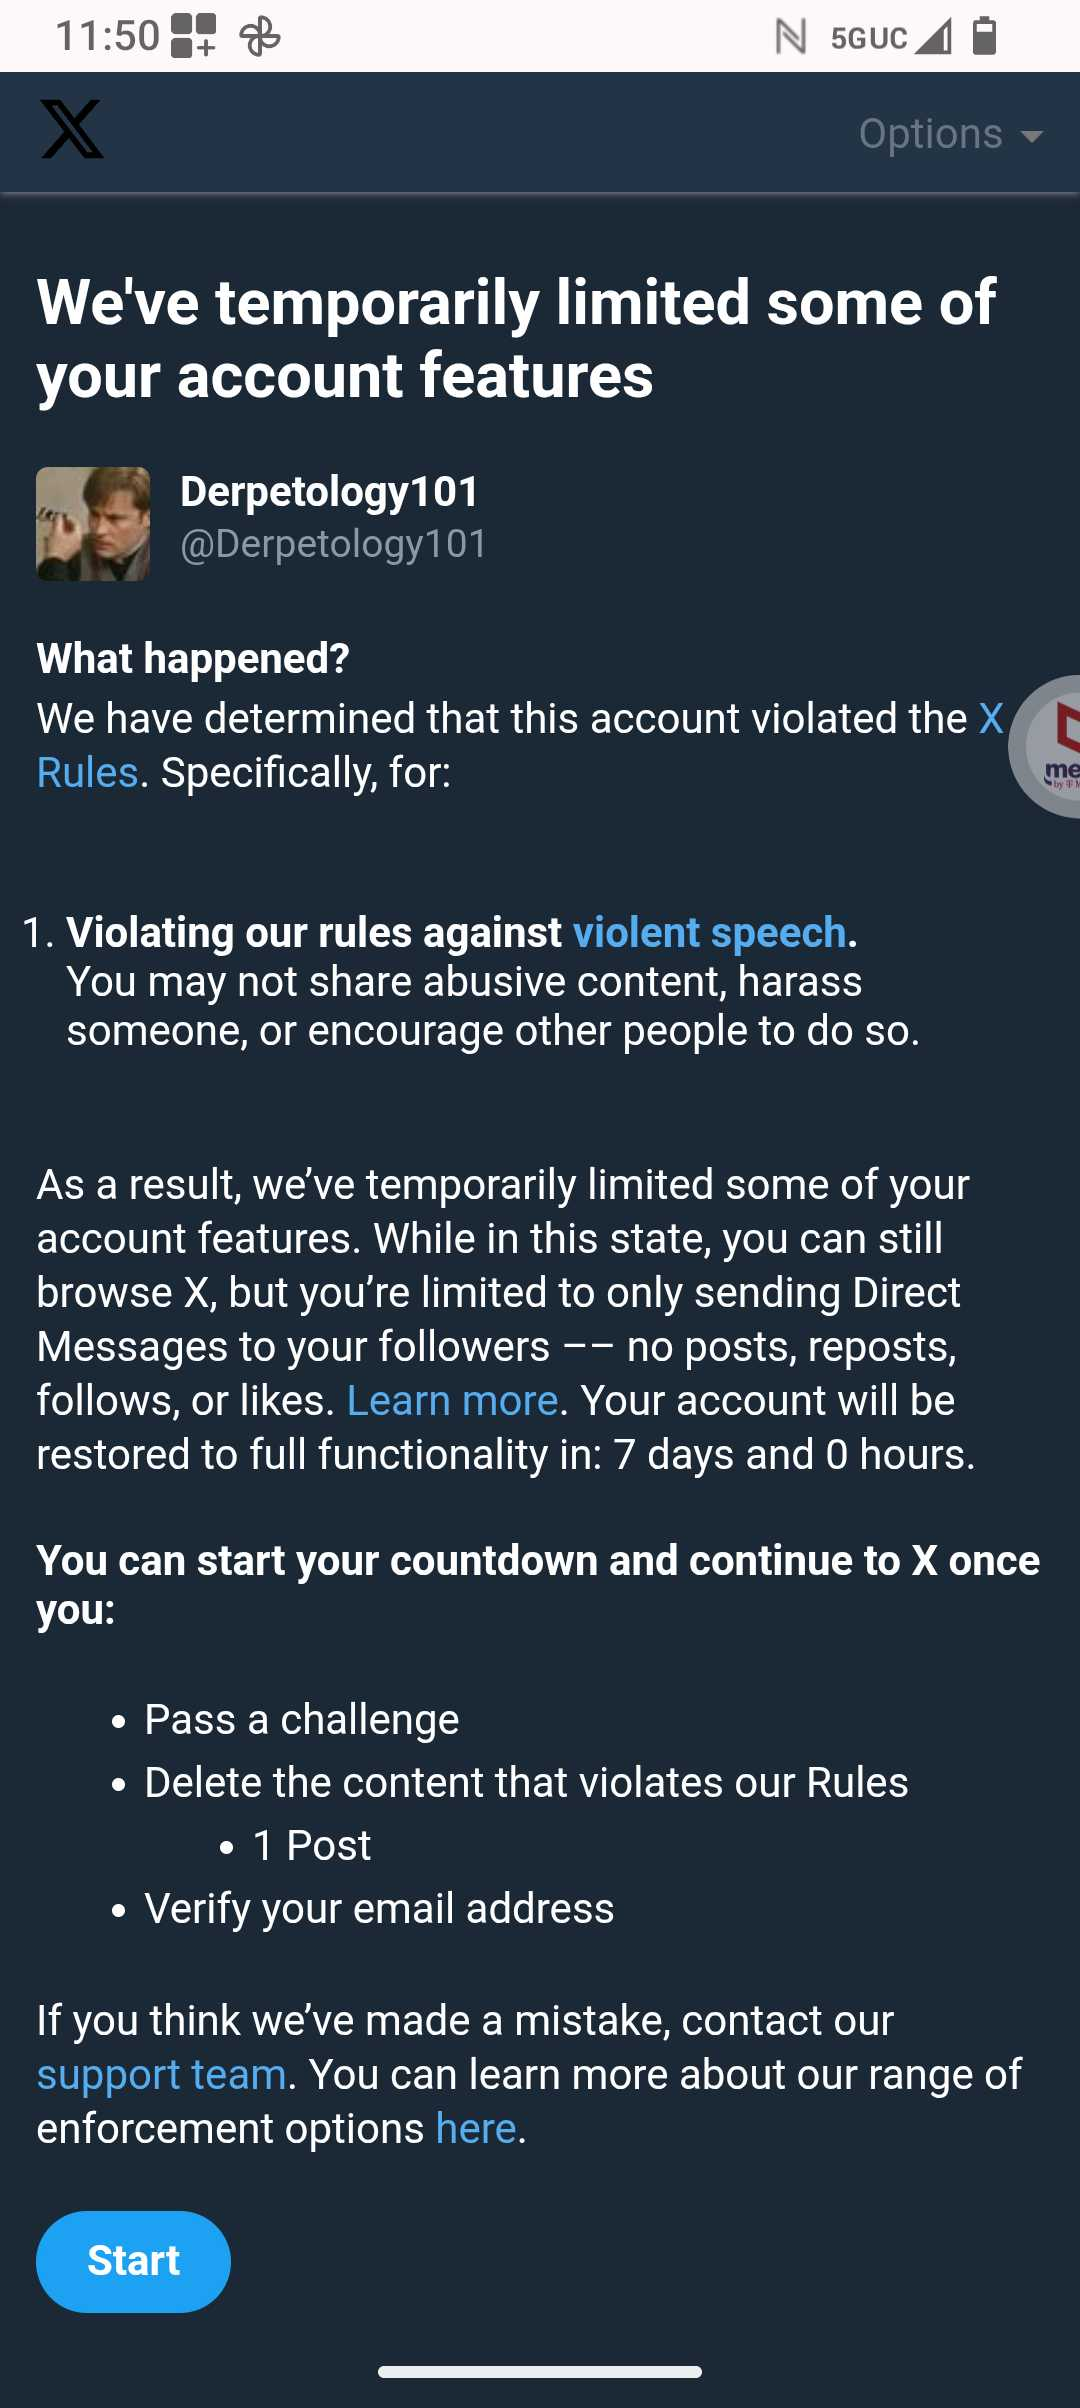This screenshot has width=1080, height=2408.
Task: Contact the support team via link
Action: click(162, 2074)
